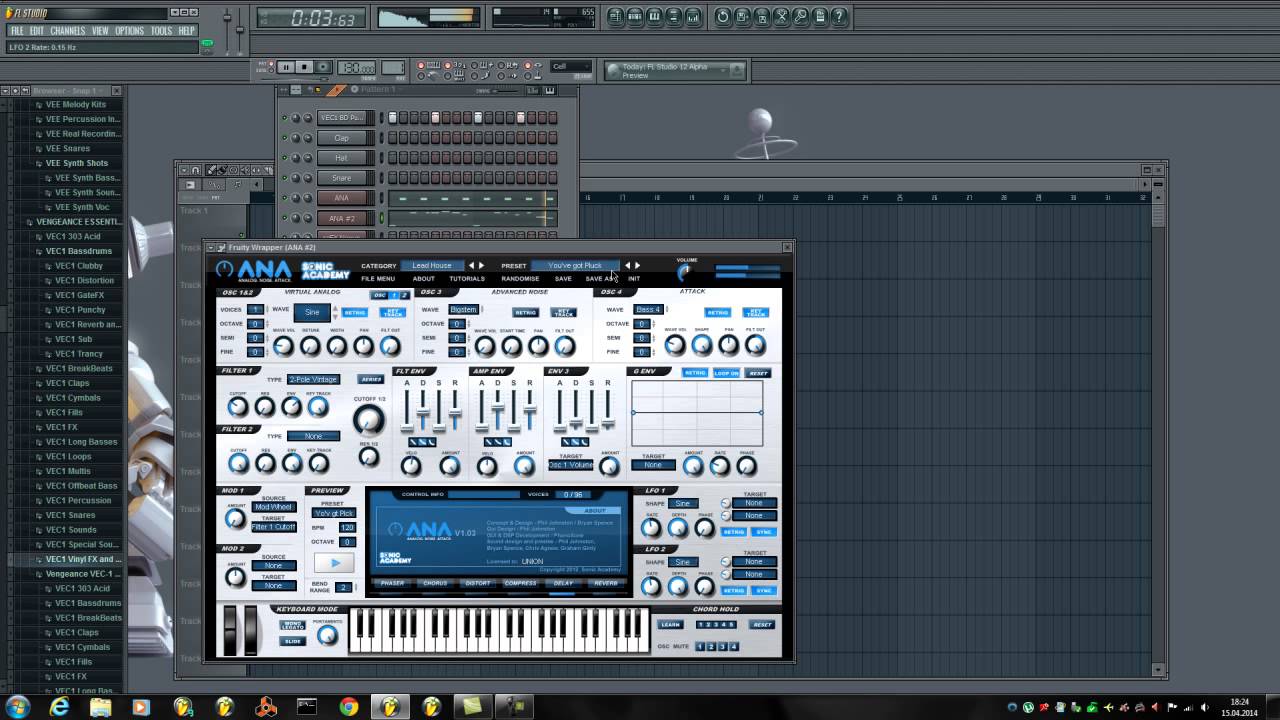Click Chrome icon in Windows taskbar
The height and width of the screenshot is (720, 1280).
coord(348,707)
